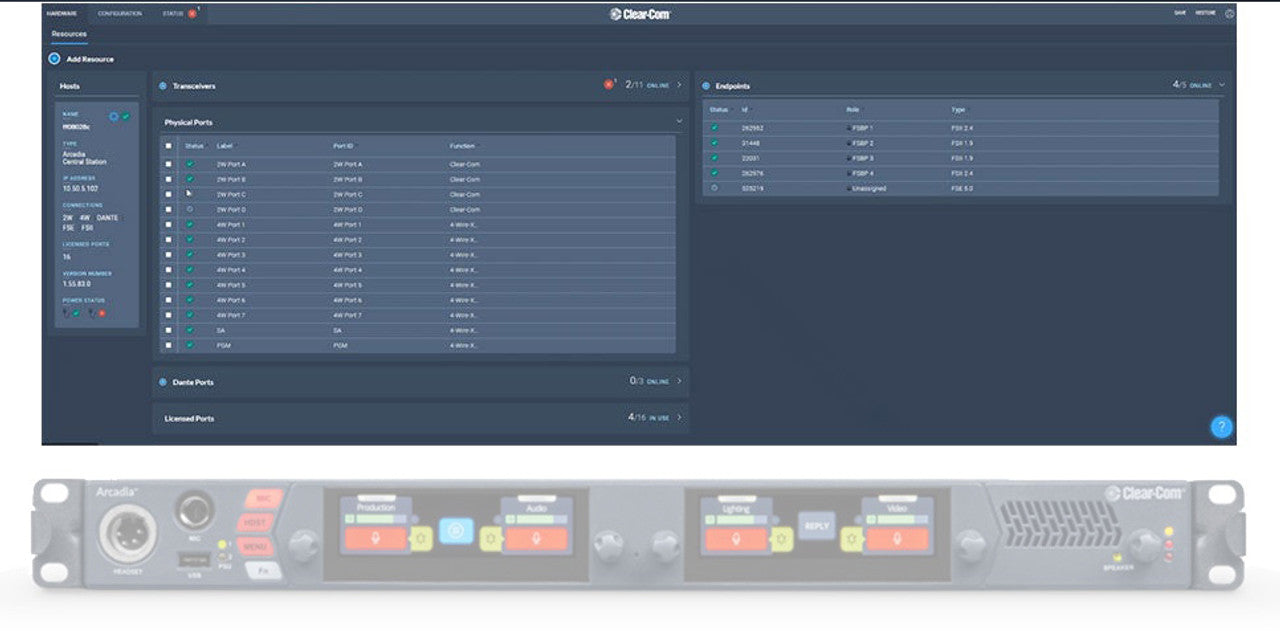
Task: Click the MIC button on the Arcadia unit
Action: pyautogui.click(x=263, y=499)
